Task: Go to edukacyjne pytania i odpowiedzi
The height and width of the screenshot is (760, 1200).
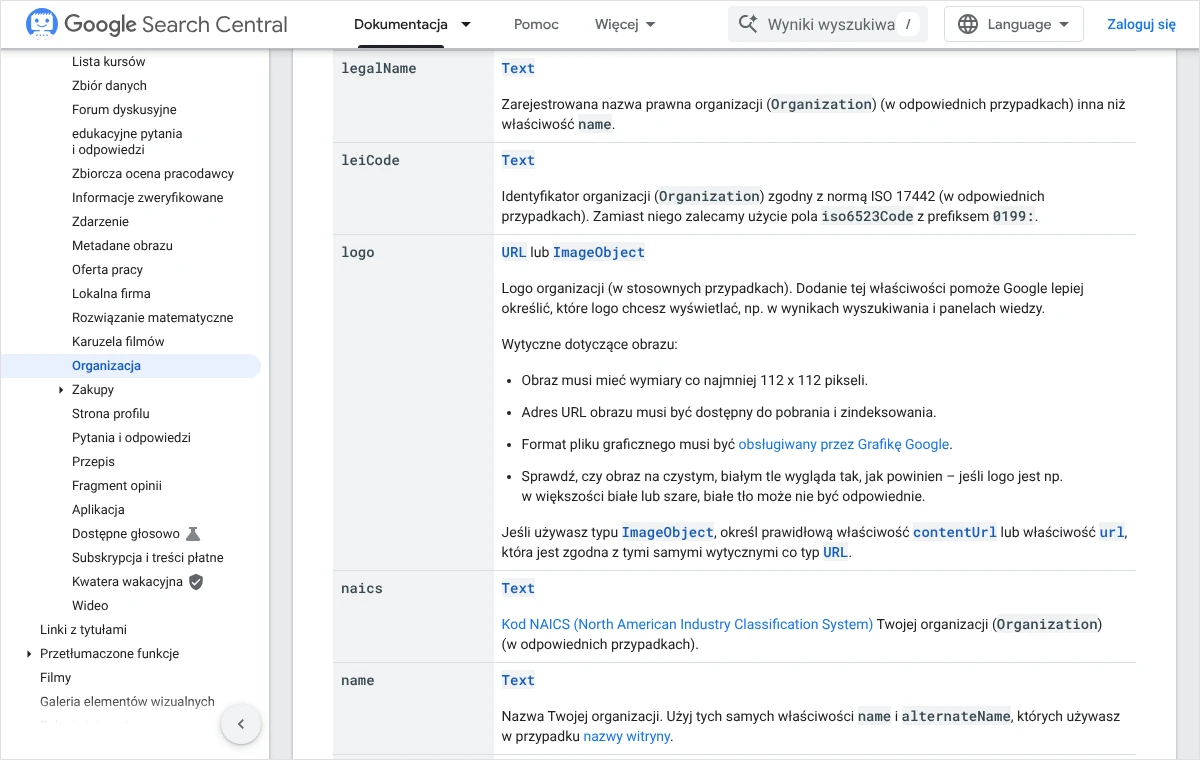Action: click(127, 141)
